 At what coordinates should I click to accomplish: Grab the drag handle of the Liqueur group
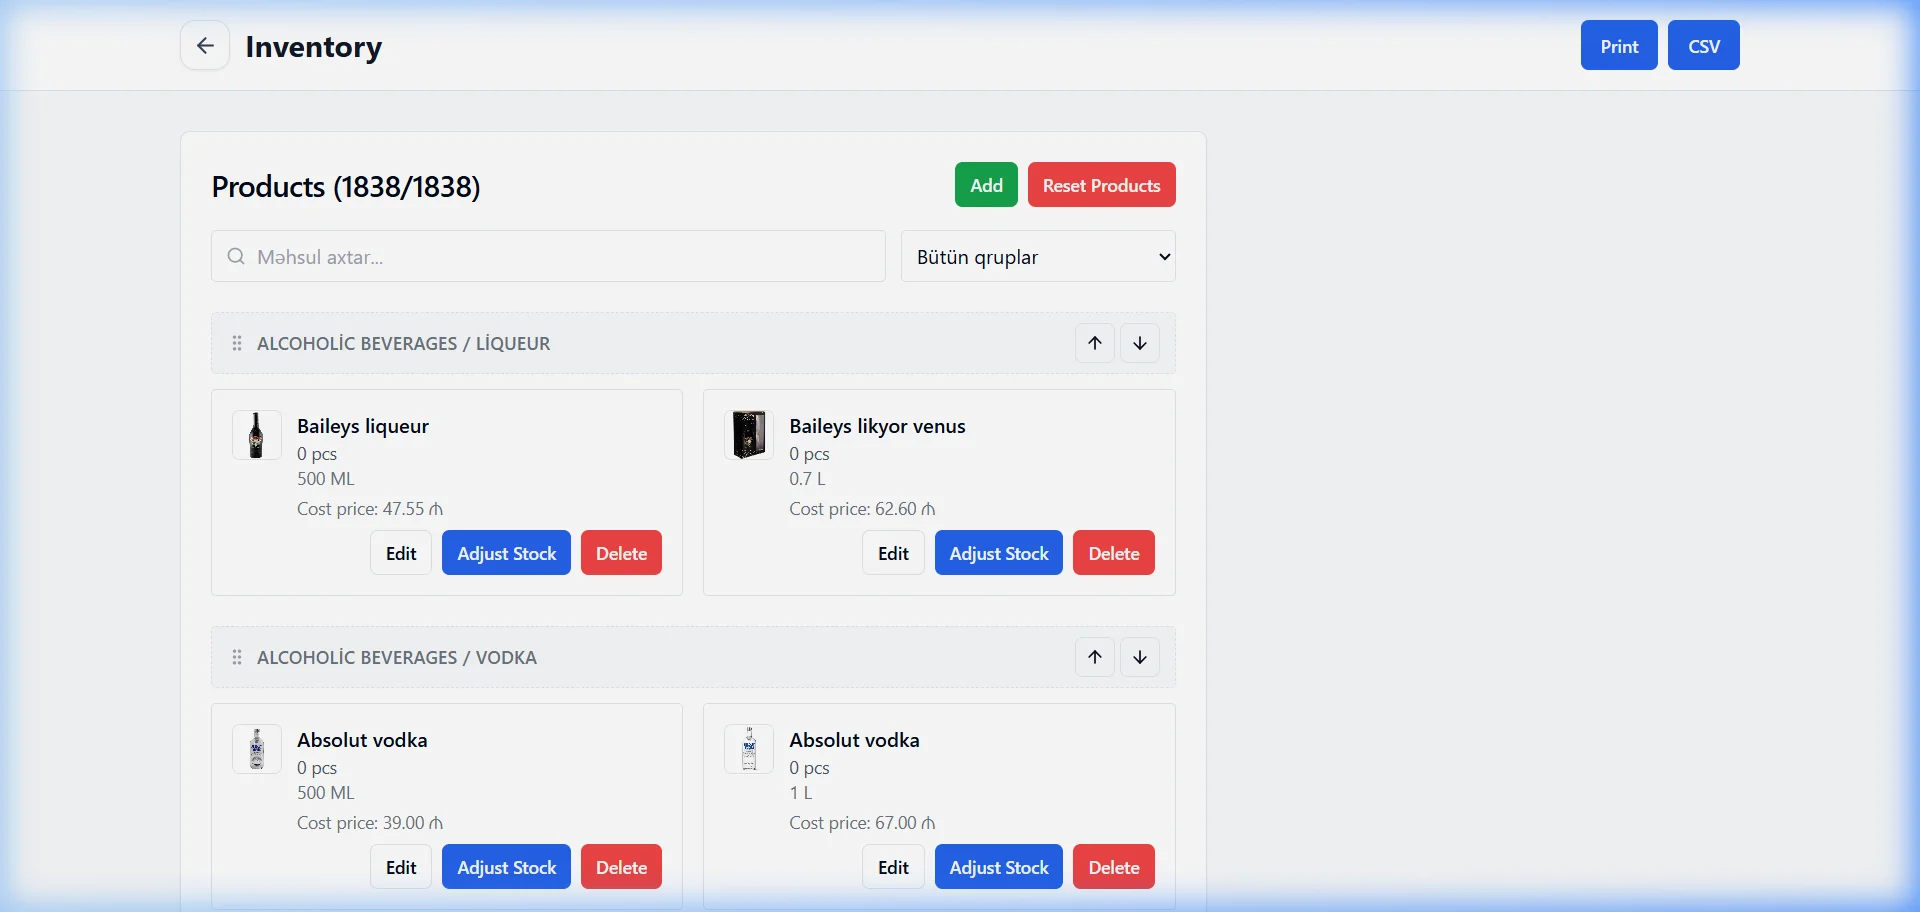pyautogui.click(x=237, y=343)
